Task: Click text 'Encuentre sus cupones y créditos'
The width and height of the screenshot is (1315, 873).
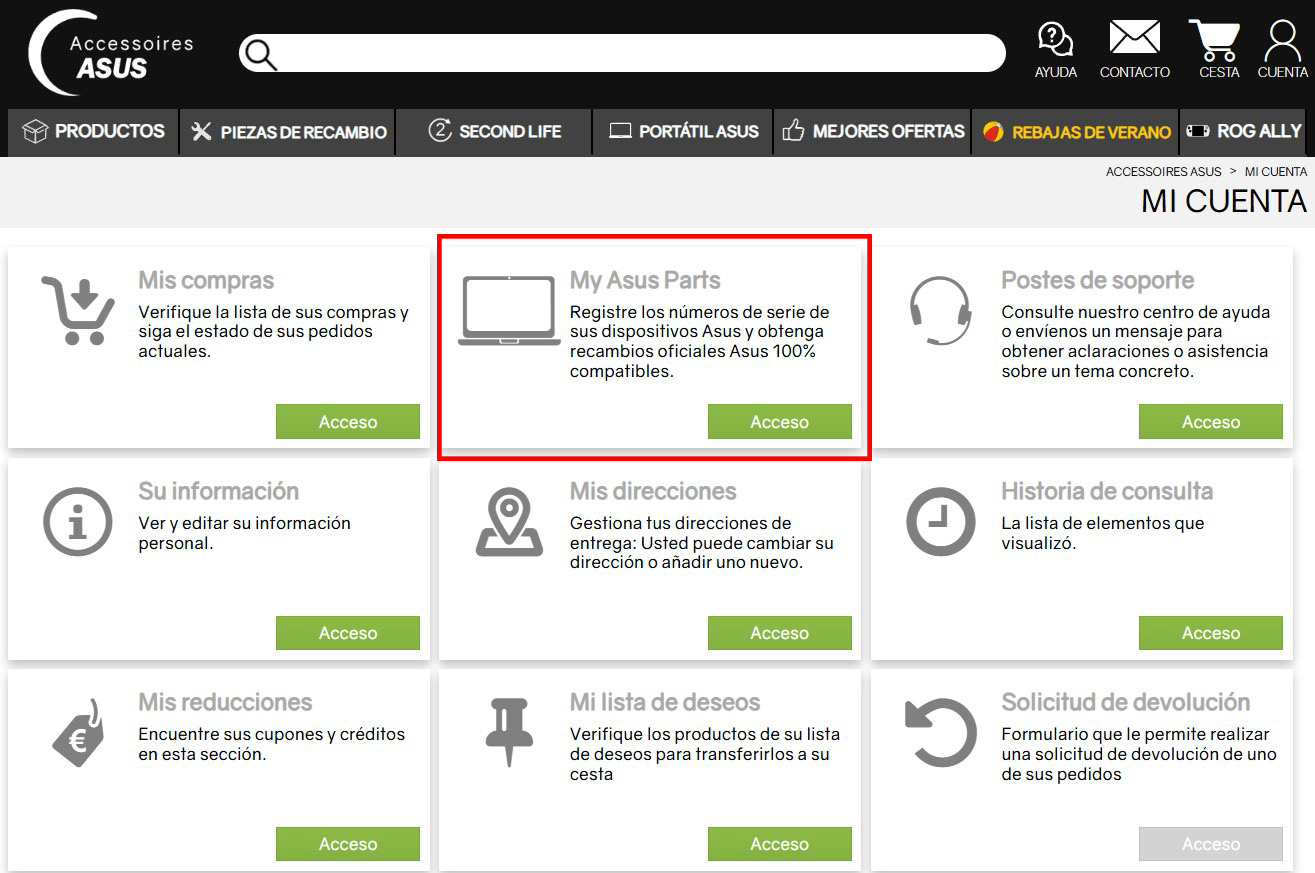Action: (x=272, y=734)
